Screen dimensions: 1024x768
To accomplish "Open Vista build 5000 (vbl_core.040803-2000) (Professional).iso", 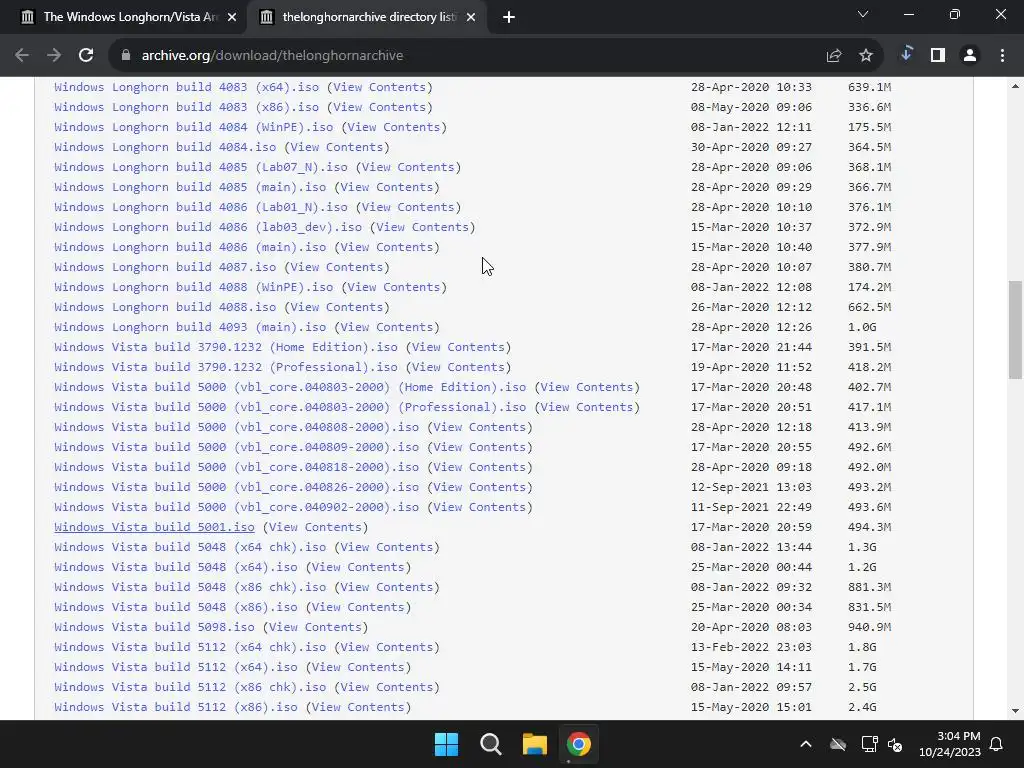I will tap(290, 408).
